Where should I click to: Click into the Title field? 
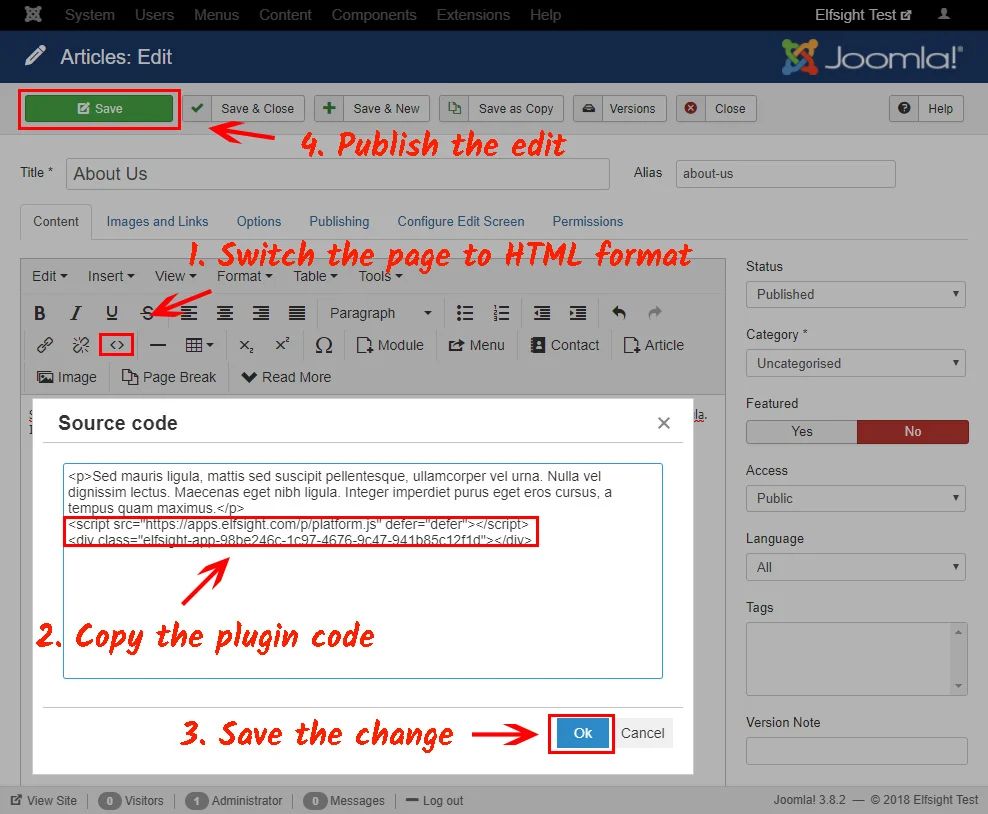[x=338, y=174]
